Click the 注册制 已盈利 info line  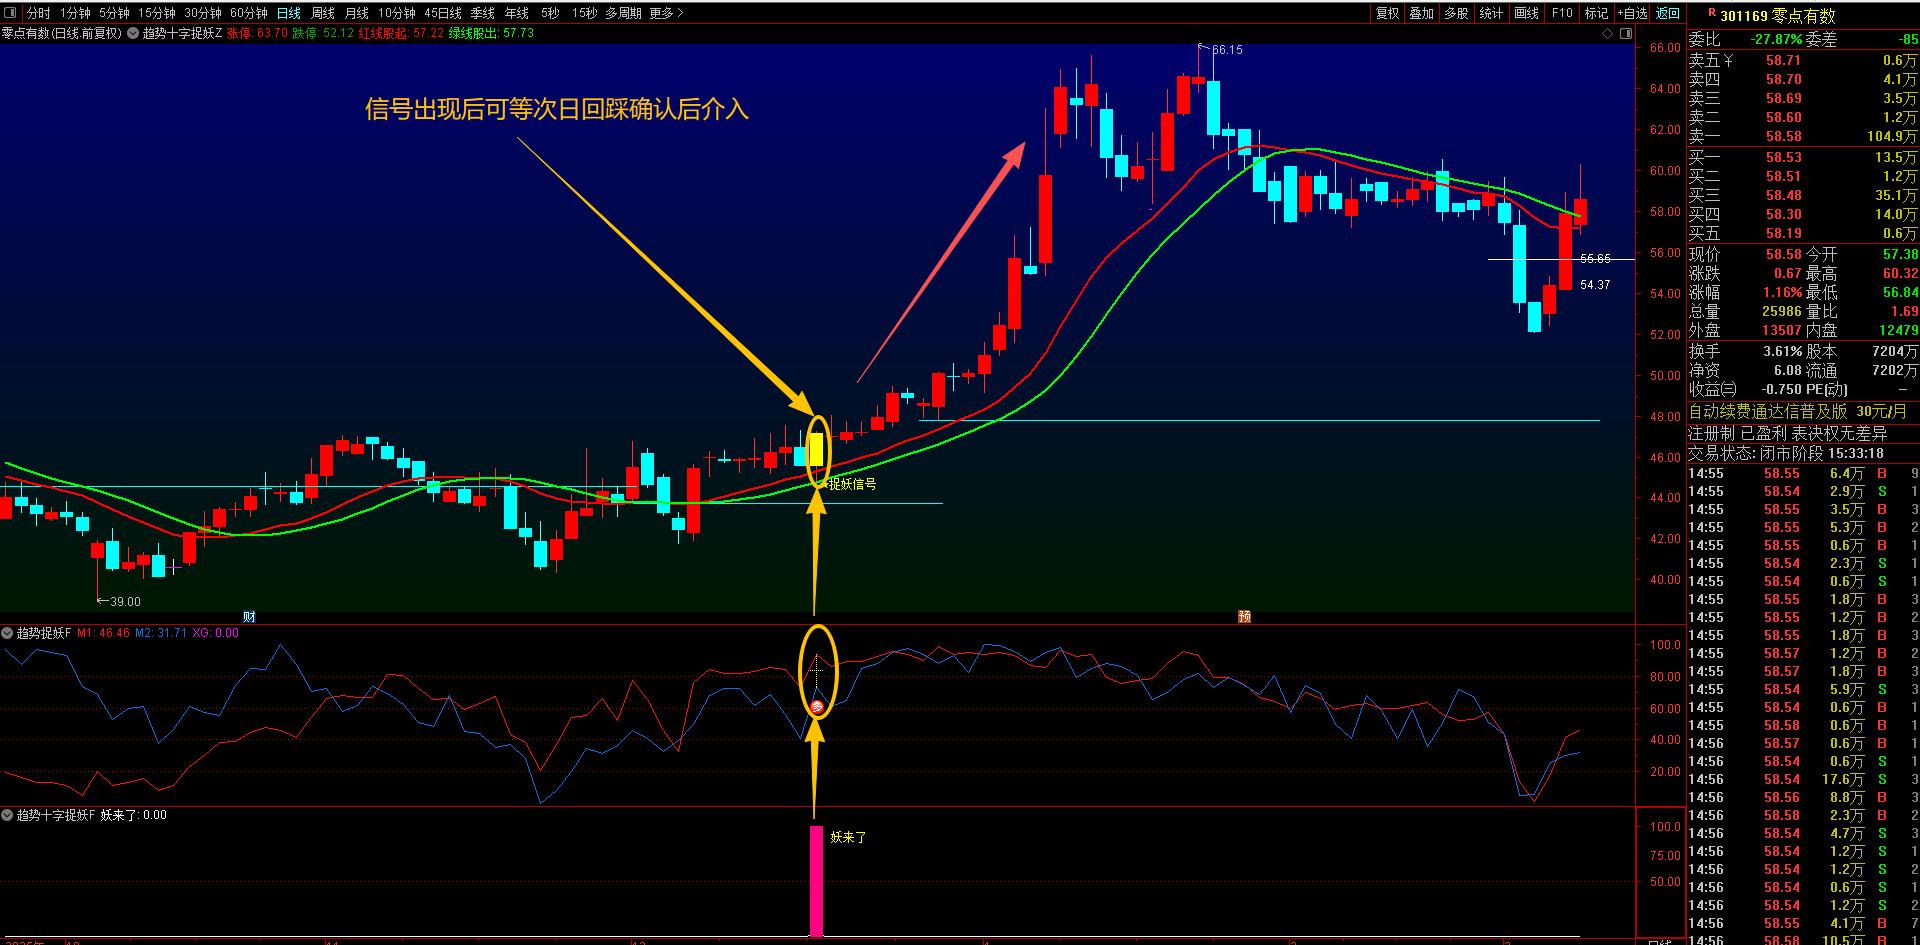point(1788,433)
